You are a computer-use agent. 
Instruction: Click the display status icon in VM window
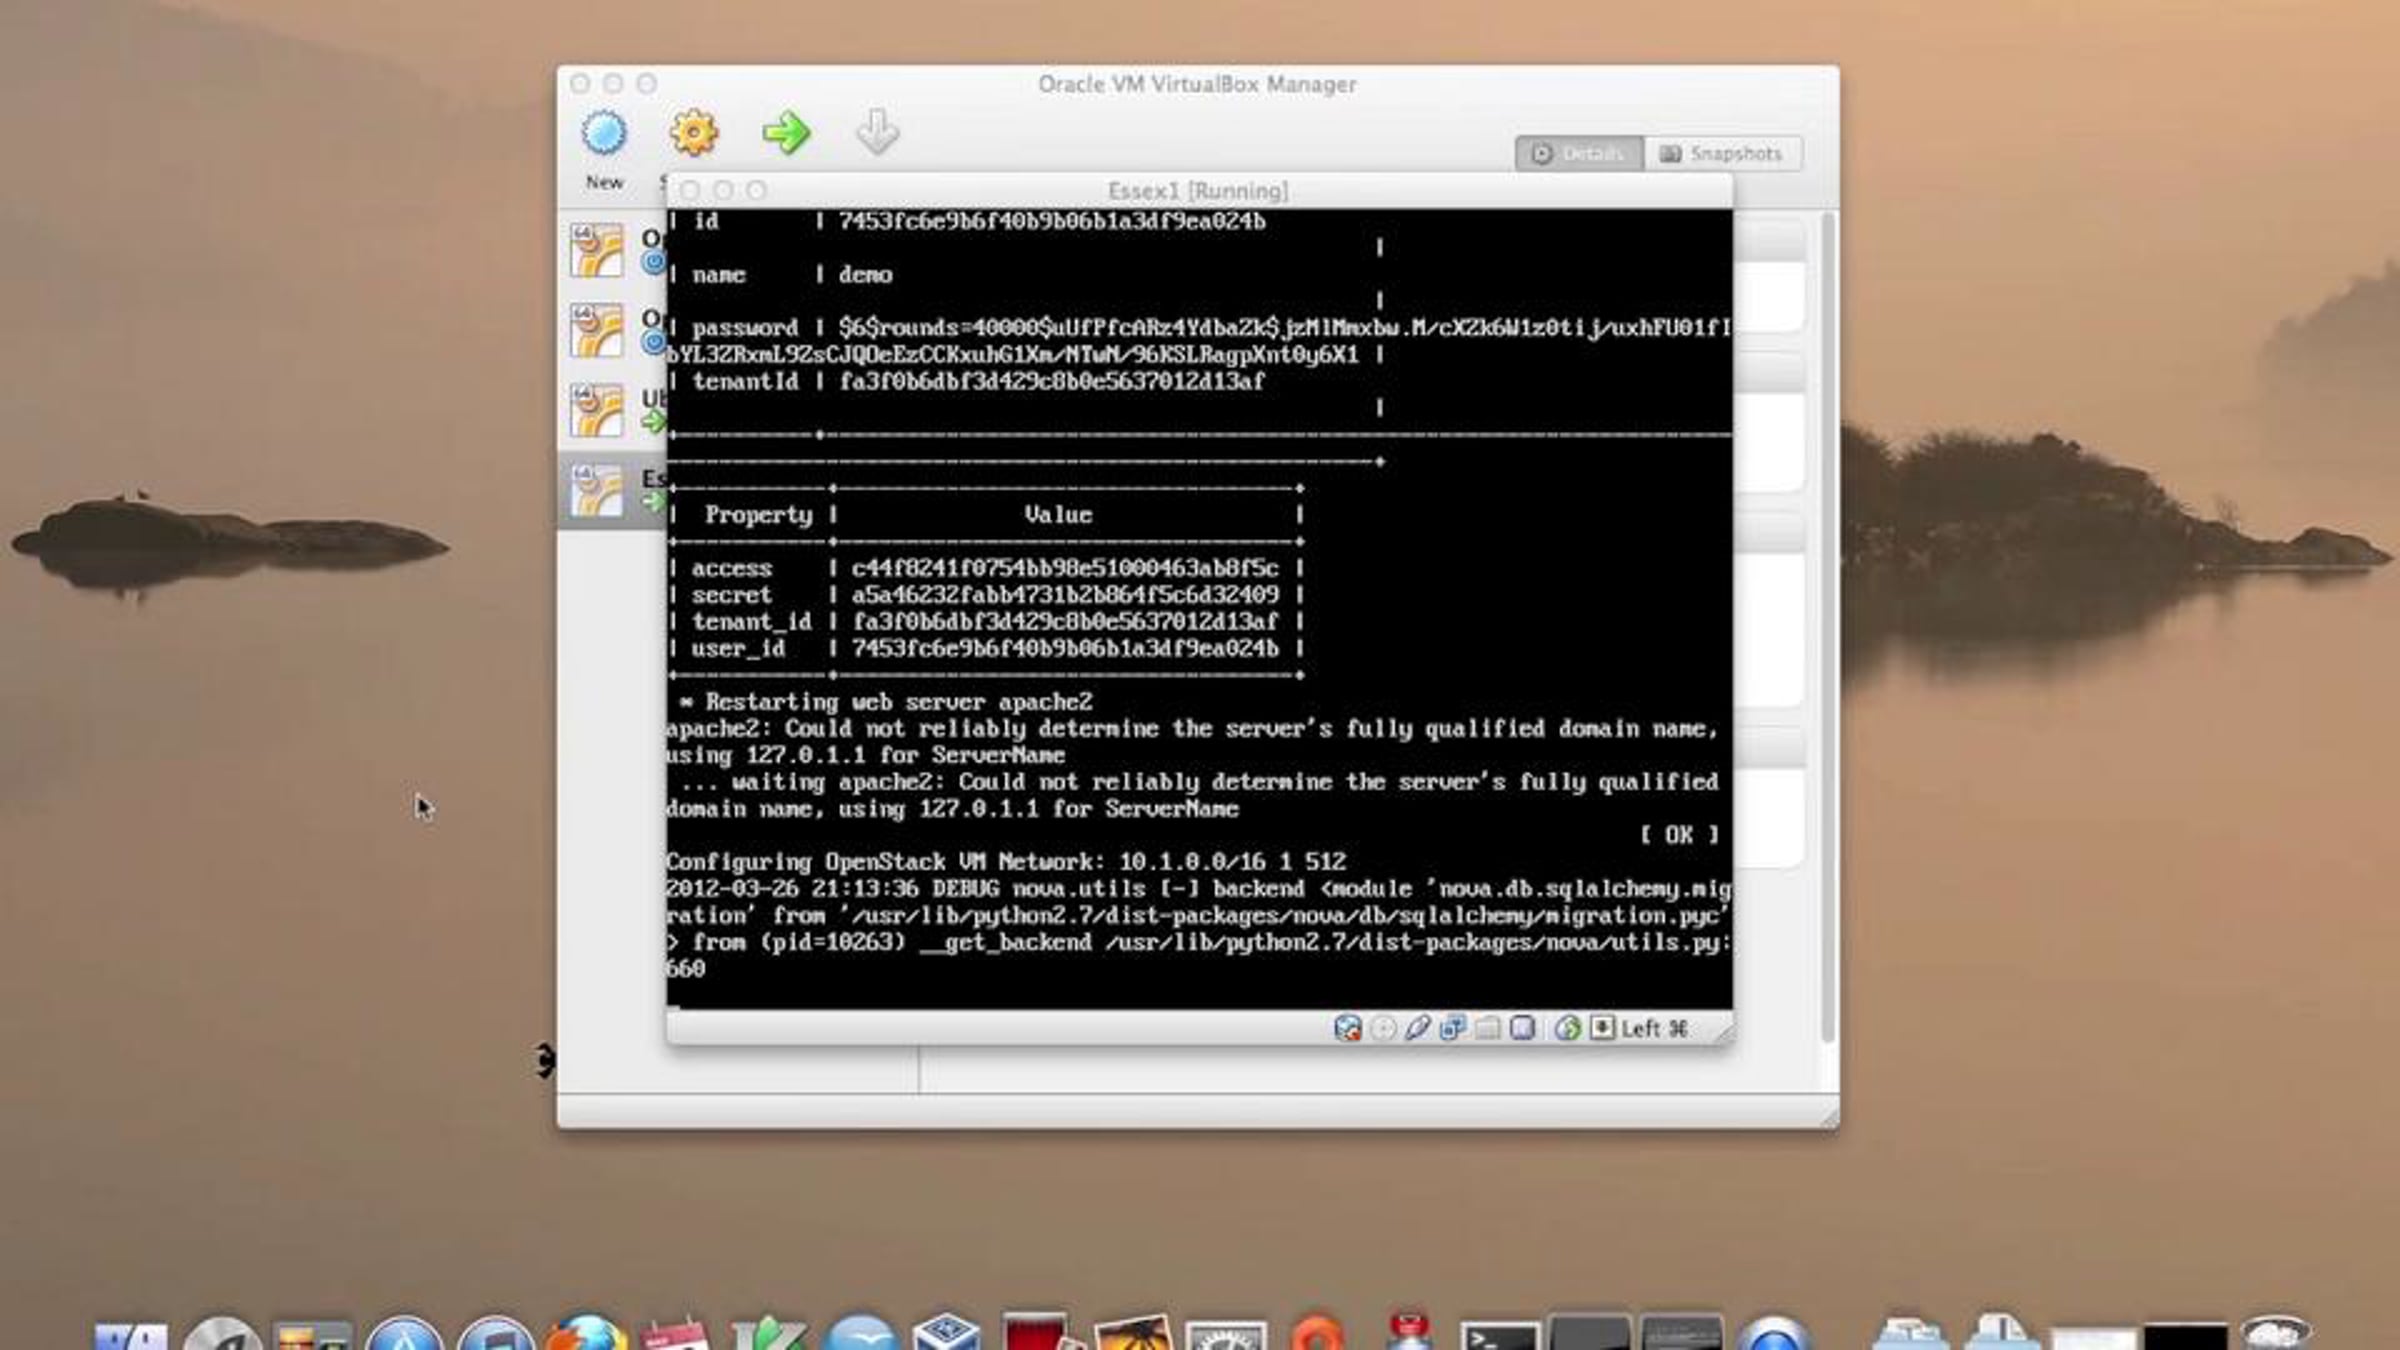[x=1523, y=1028]
